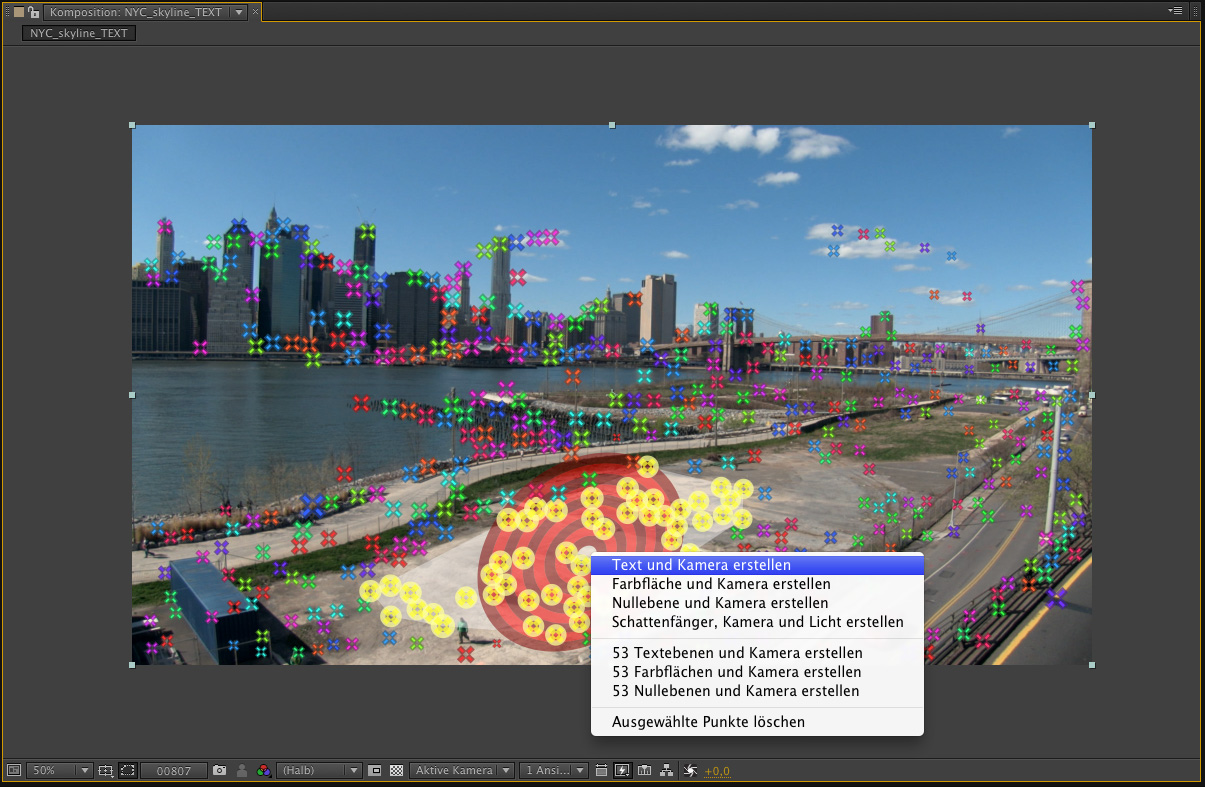Click the grid and guide options icon

[106, 771]
